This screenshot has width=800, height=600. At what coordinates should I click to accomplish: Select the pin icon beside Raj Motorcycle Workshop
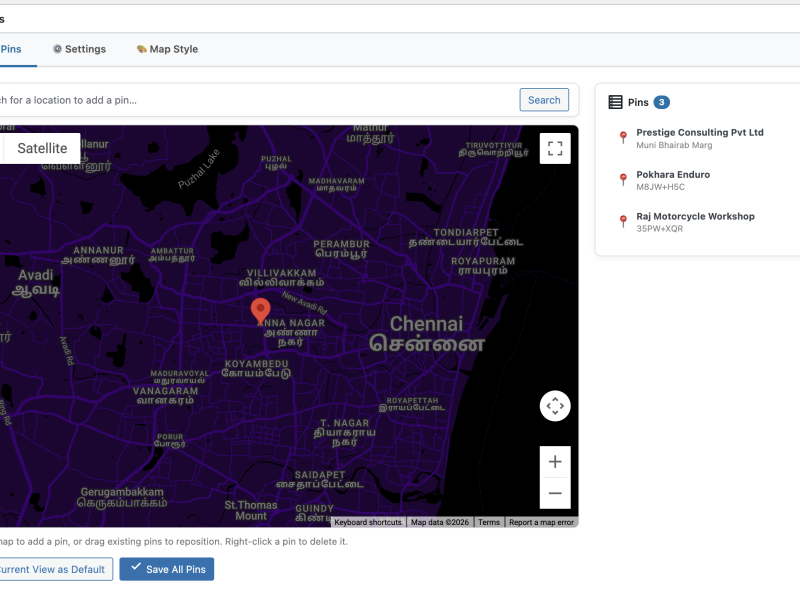pos(622,221)
